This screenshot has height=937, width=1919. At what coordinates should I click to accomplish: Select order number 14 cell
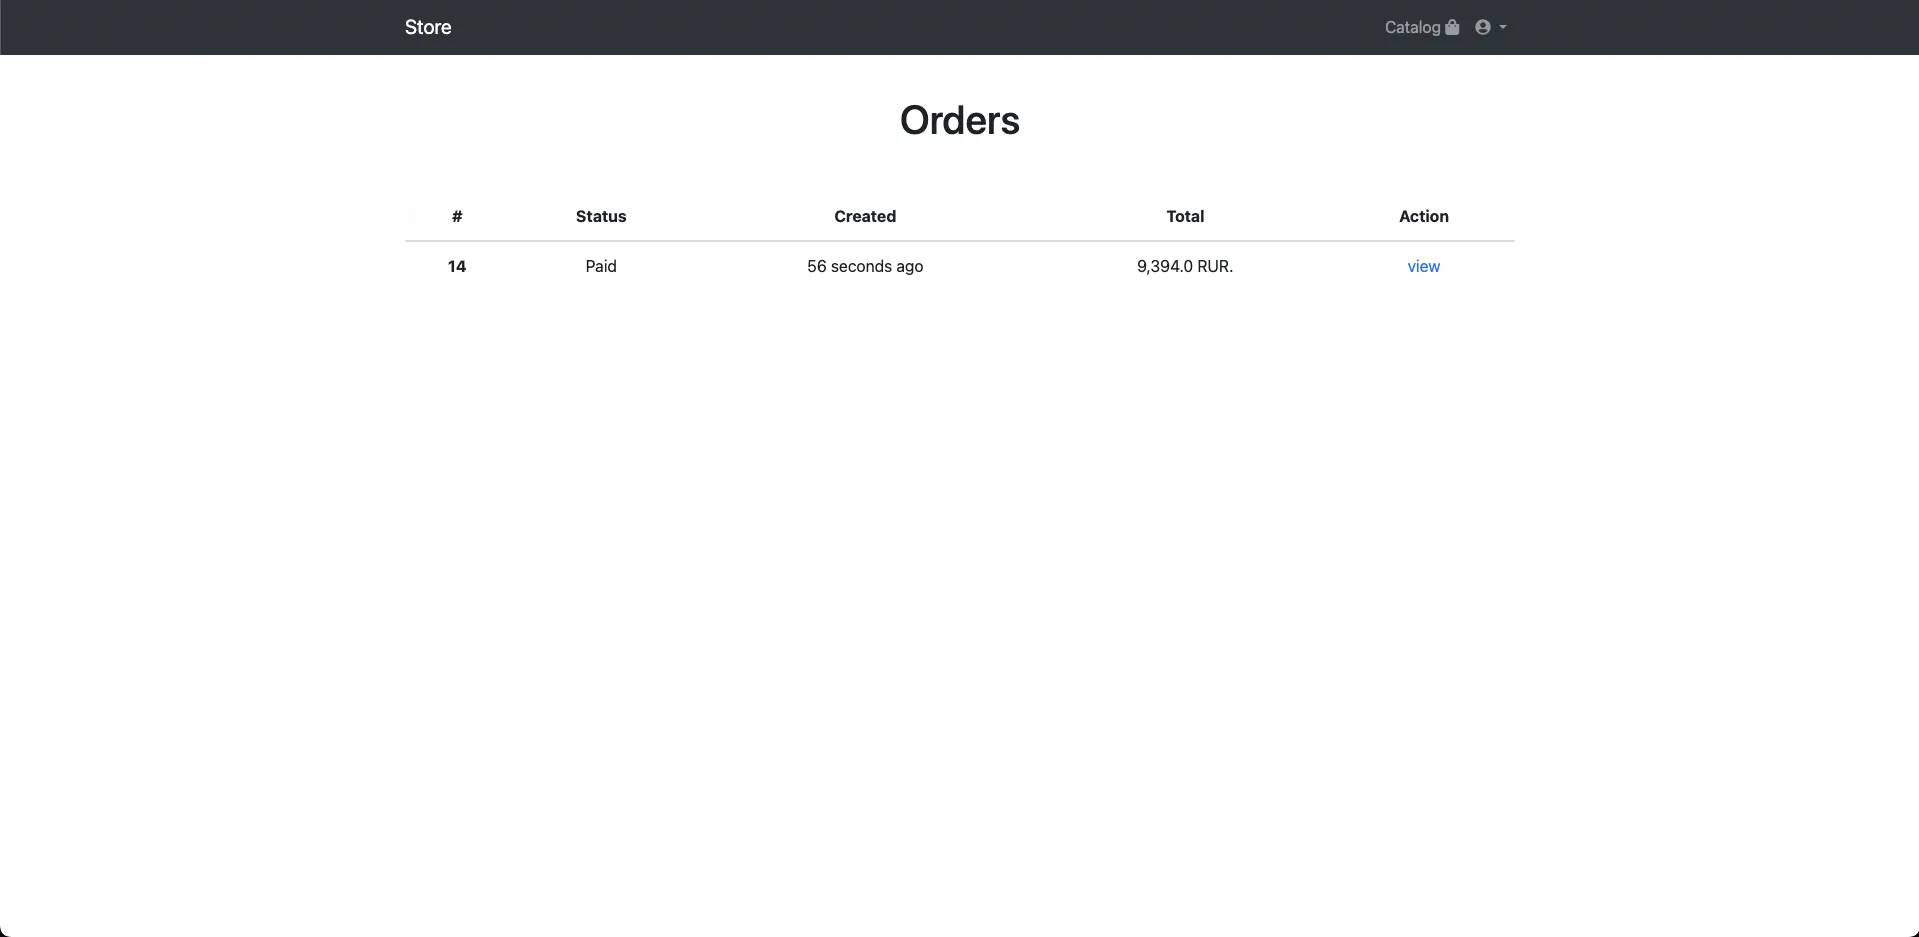click(457, 266)
